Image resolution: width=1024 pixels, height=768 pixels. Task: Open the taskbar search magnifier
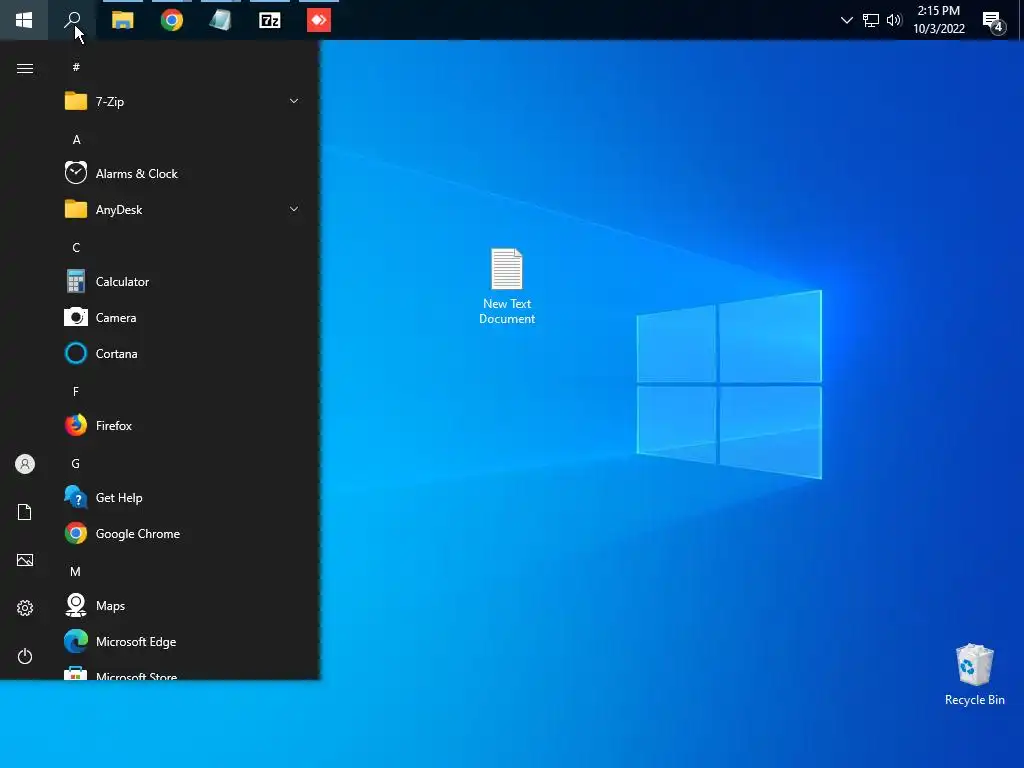pos(72,20)
